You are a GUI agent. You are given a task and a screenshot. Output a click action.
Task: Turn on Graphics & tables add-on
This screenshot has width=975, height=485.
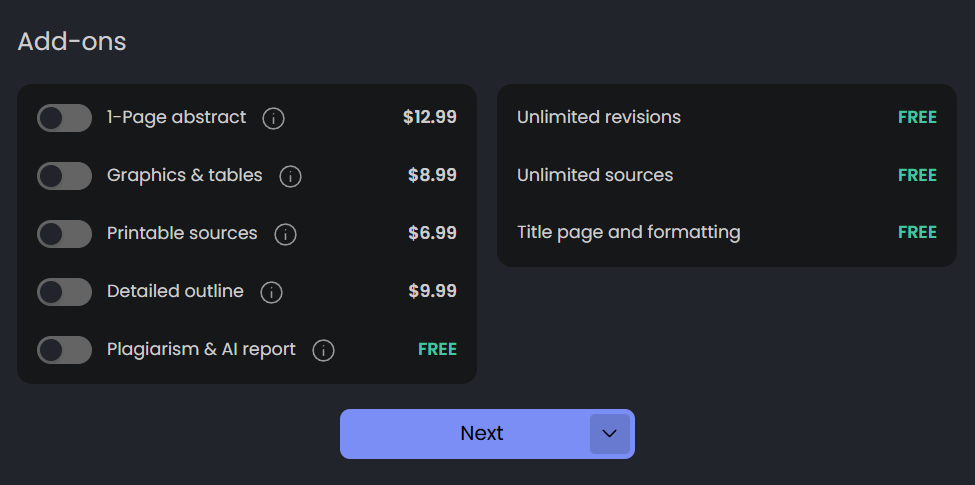(x=64, y=176)
